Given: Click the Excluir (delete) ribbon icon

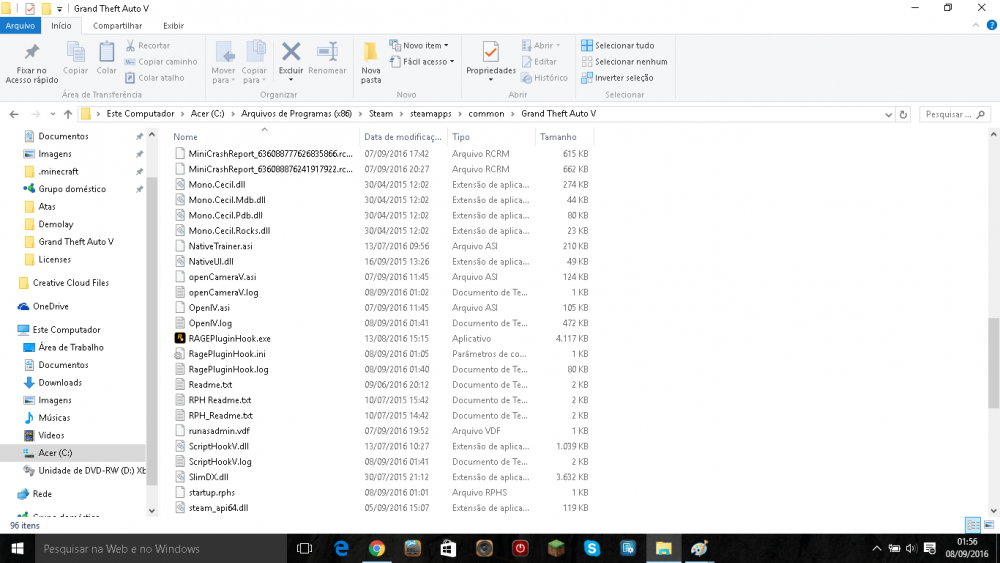Looking at the screenshot, I should click(x=291, y=52).
